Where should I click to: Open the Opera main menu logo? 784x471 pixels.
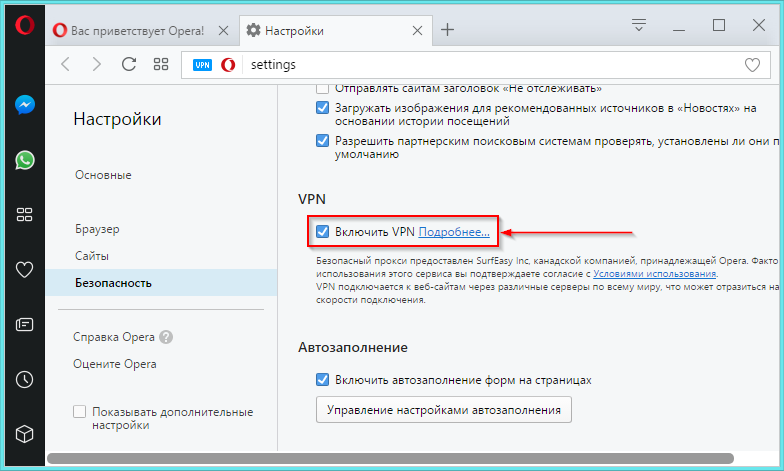[24, 25]
